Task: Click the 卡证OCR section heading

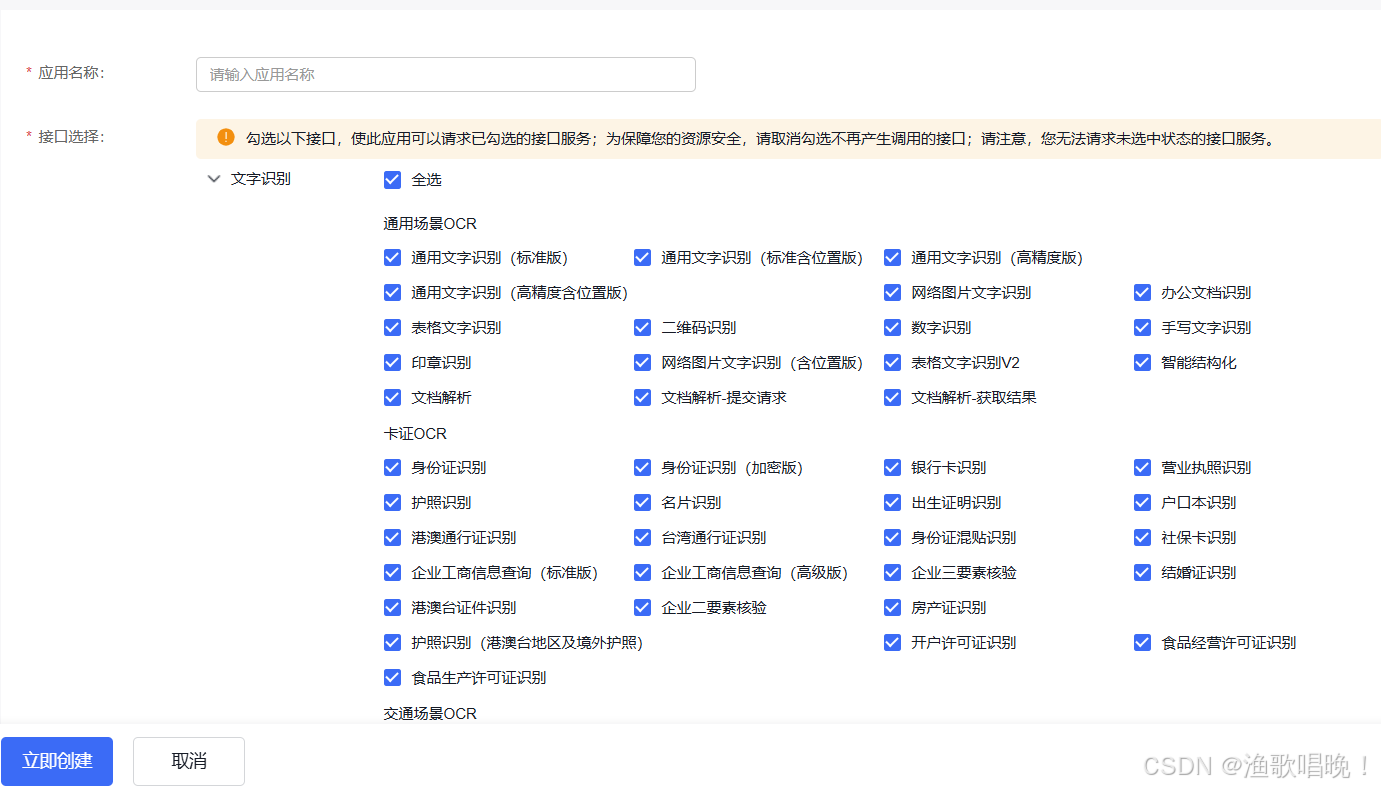Action: tap(415, 433)
